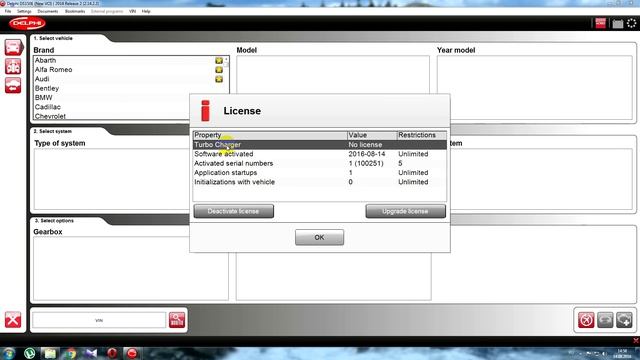Click the 1 (100251) serial number value

click(366, 164)
